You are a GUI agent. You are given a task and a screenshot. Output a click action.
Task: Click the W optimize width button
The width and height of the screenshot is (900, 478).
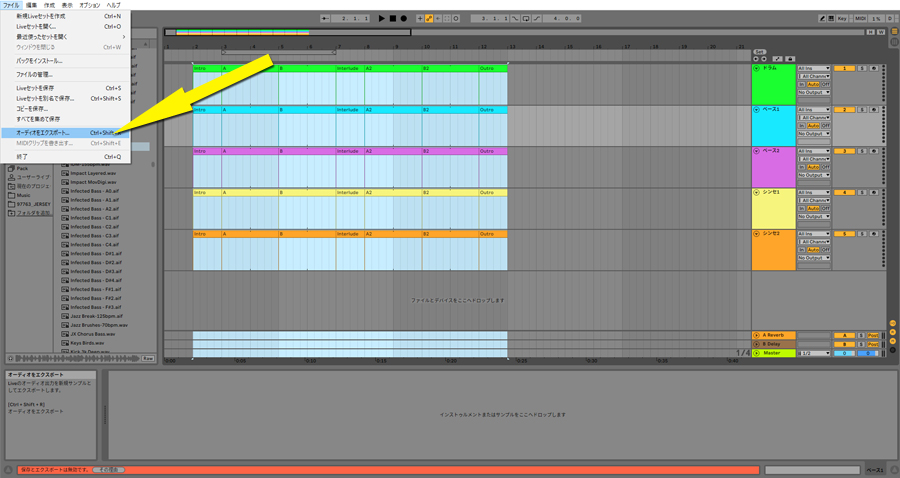(880, 32)
